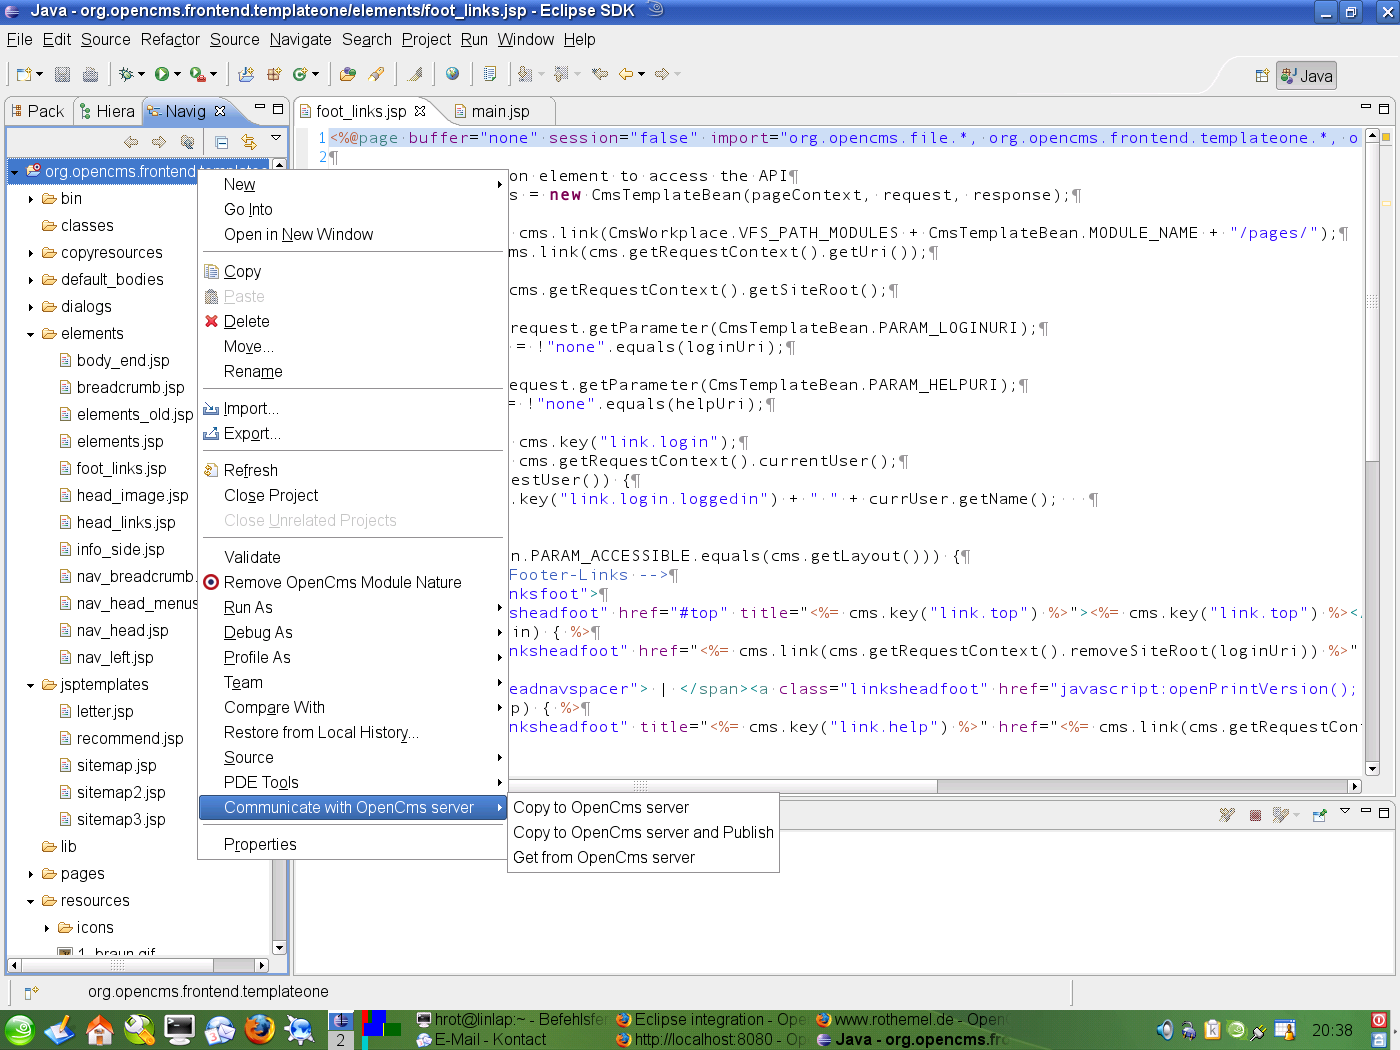Image resolution: width=1400 pixels, height=1050 pixels.
Task: Click the volume speaker tray icon
Action: pyautogui.click(x=1165, y=1030)
